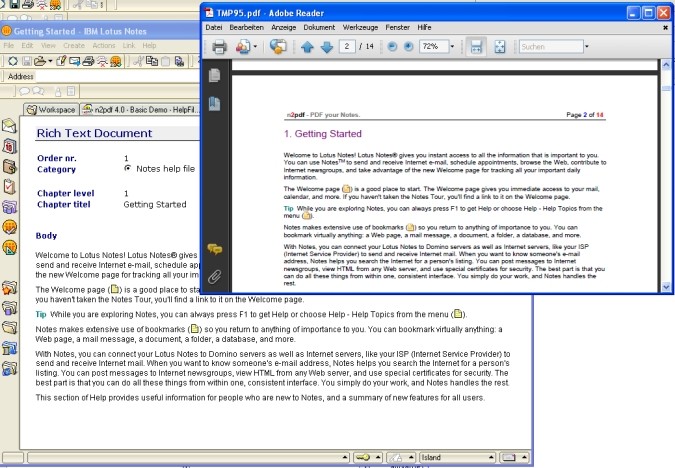Screen dimensions: 675x468
Task: Click the Tip label in Lotus Notes body
Action: tap(41, 314)
